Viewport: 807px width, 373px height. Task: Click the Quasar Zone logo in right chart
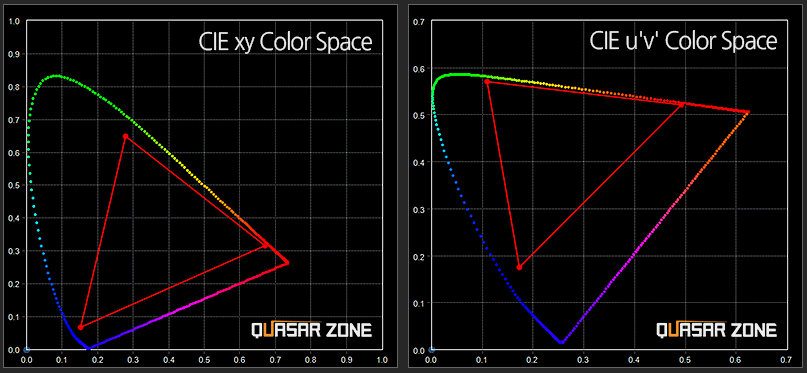coord(716,329)
